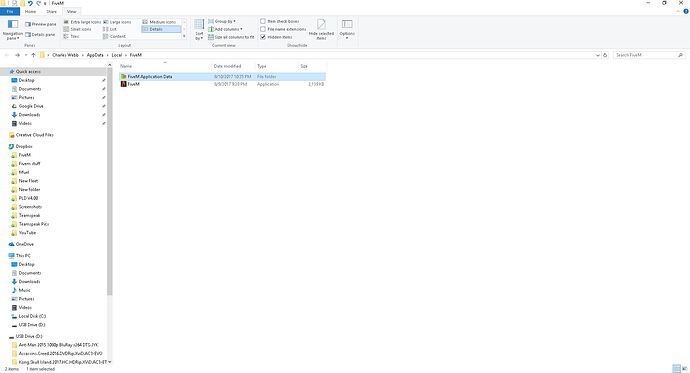This screenshot has width=690, height=373.
Task: Open the Ant-Man 2015 1080p folder
Action: tap(58, 345)
